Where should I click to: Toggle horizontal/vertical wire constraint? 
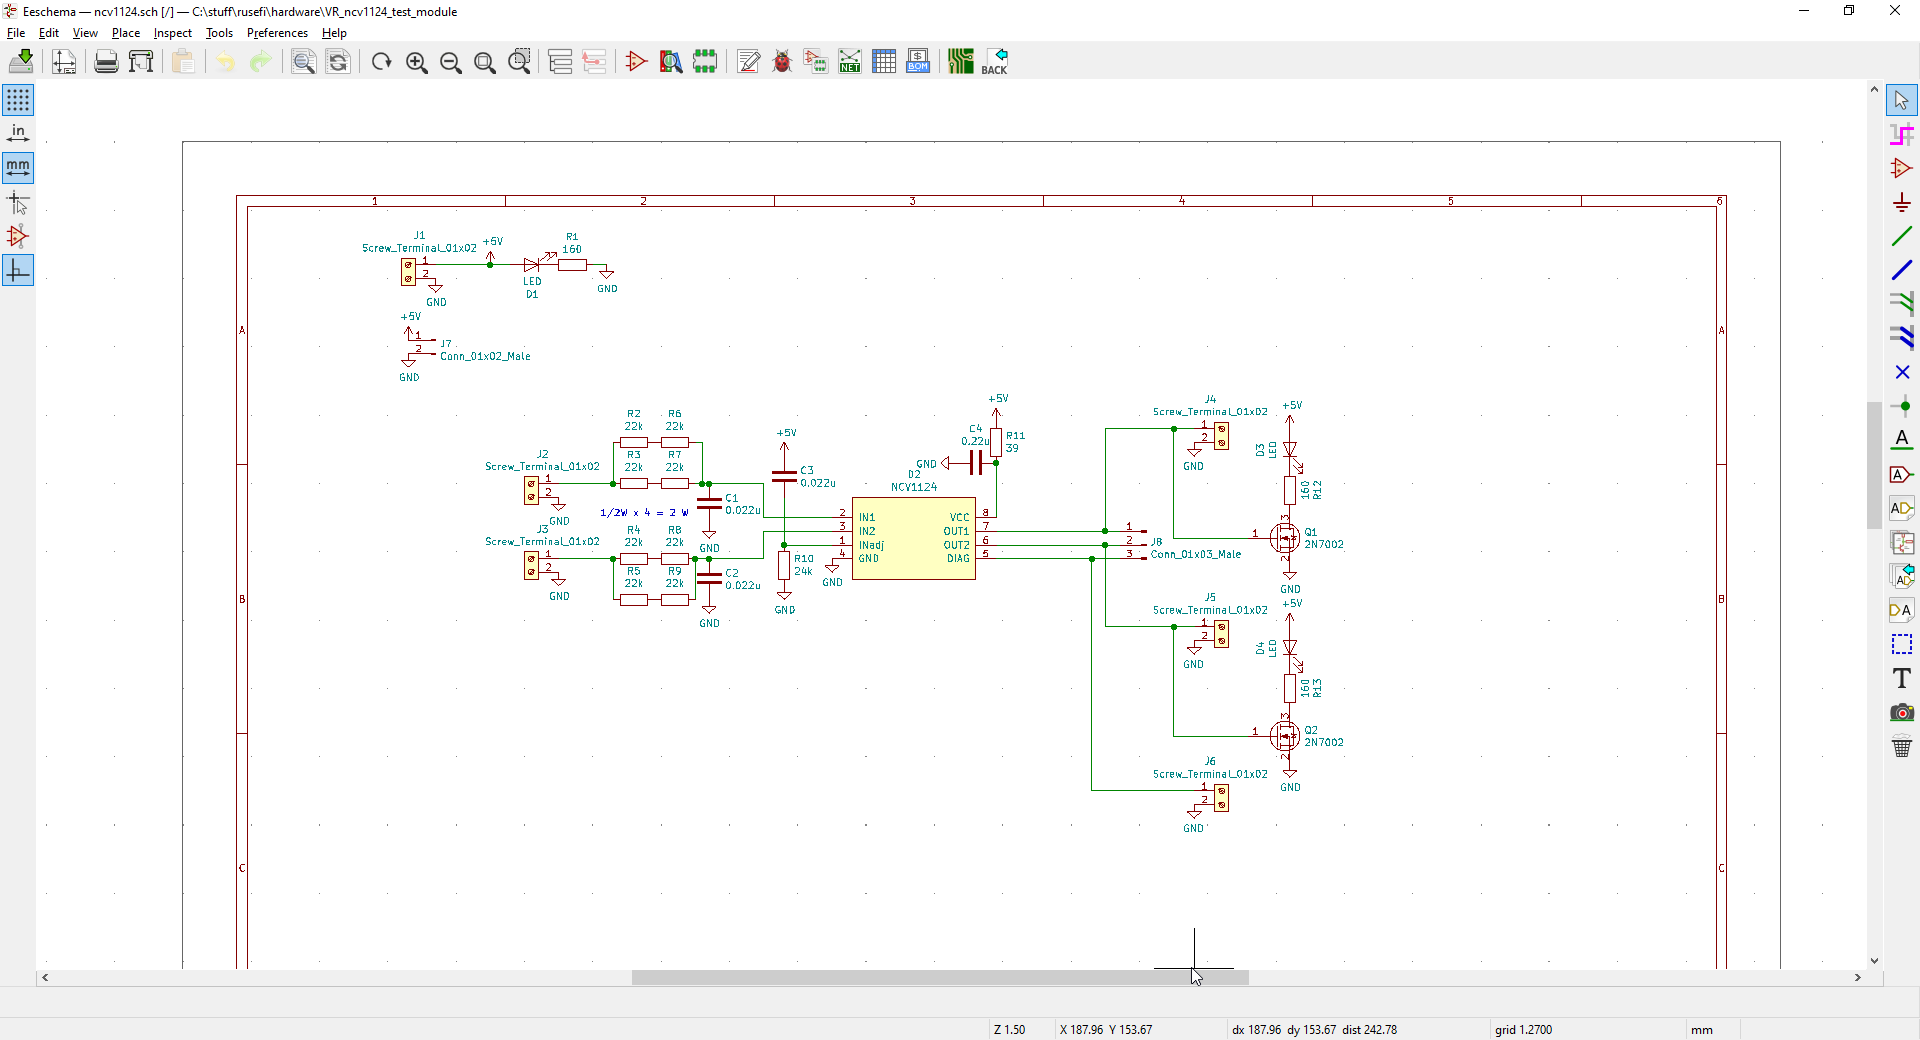[x=18, y=270]
